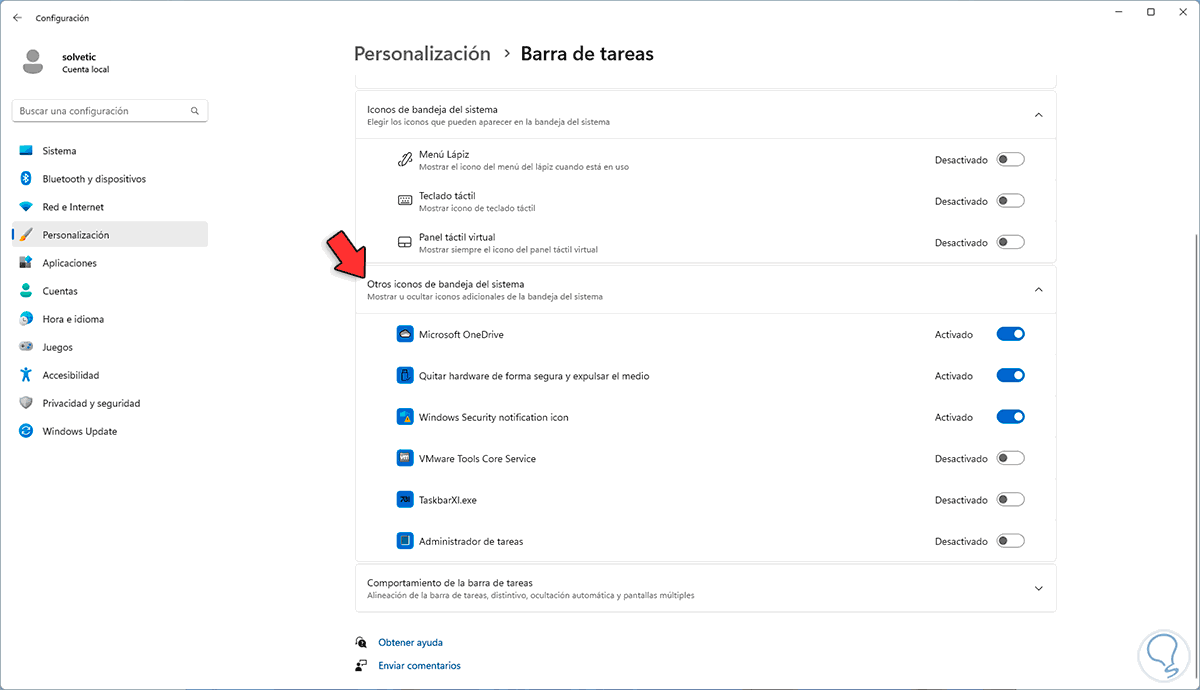Click Enviar comentarios link
This screenshot has width=1200, height=690.
(x=419, y=665)
